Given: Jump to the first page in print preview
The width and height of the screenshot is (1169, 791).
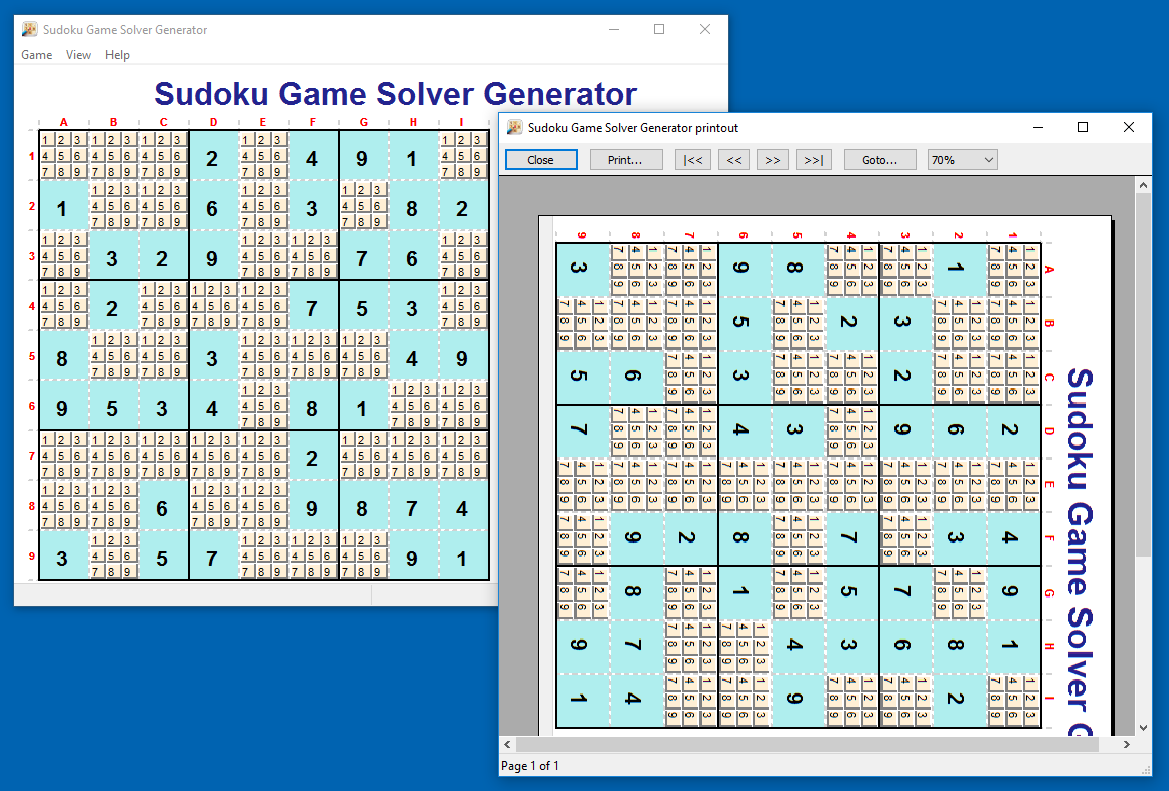Looking at the screenshot, I should click(692, 159).
